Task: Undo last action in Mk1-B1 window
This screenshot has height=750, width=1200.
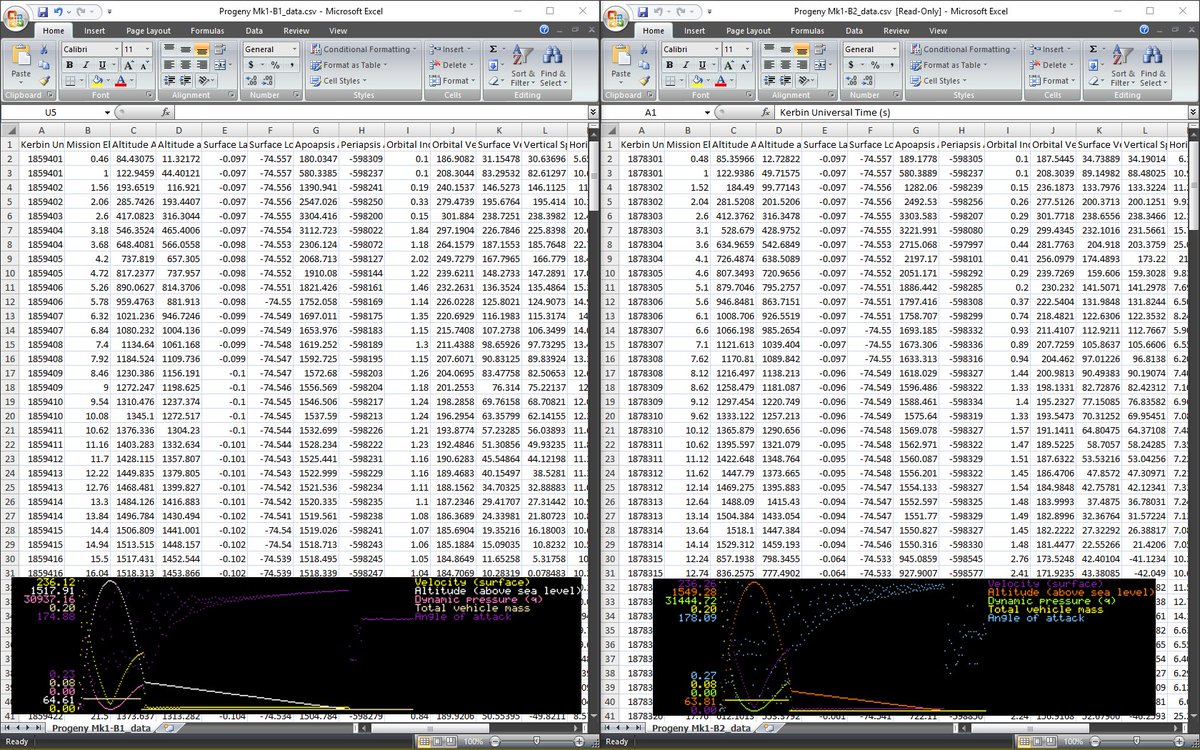Action: pos(59,10)
